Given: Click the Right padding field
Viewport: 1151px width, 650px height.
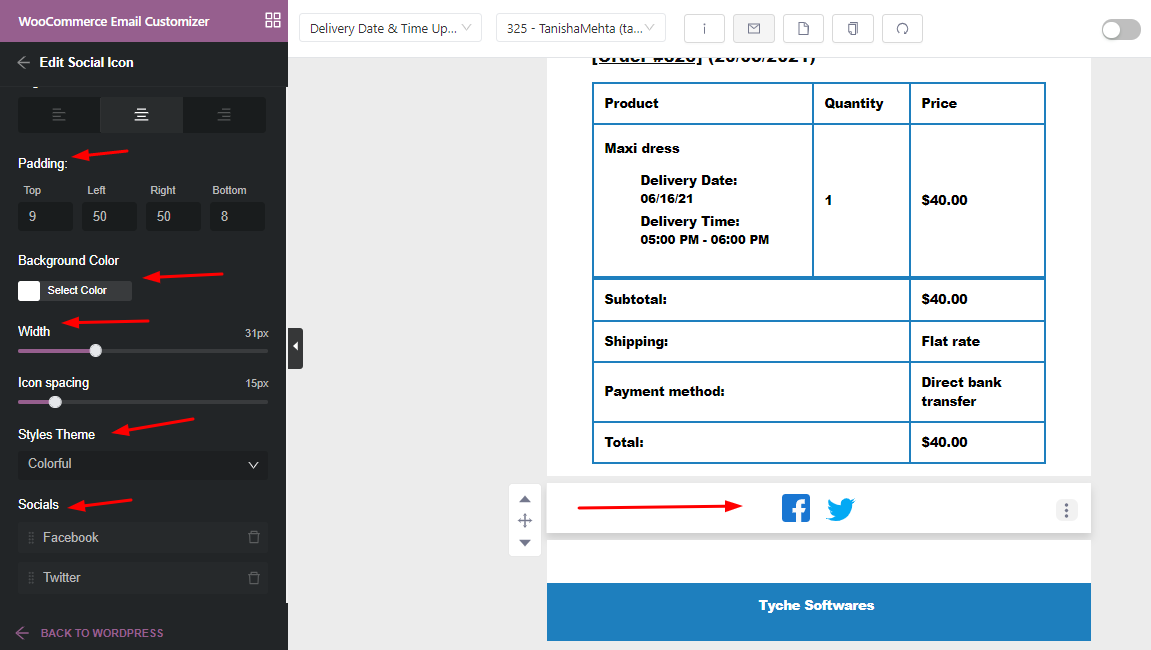Looking at the screenshot, I should coord(173,217).
